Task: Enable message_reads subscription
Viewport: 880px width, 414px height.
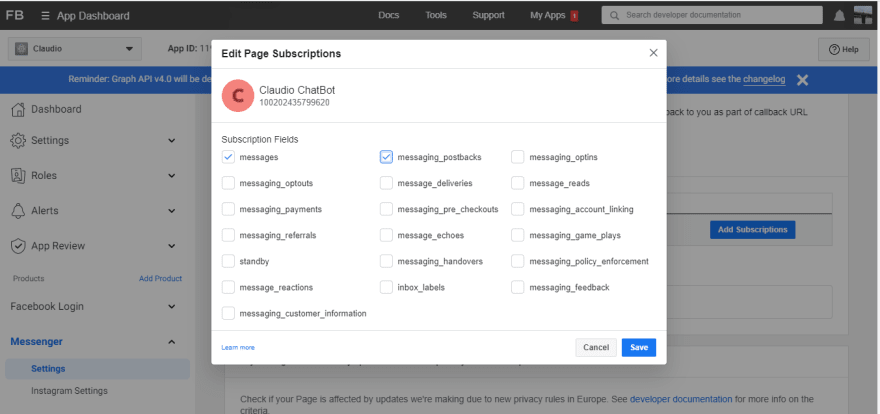Action: pyautogui.click(x=517, y=183)
